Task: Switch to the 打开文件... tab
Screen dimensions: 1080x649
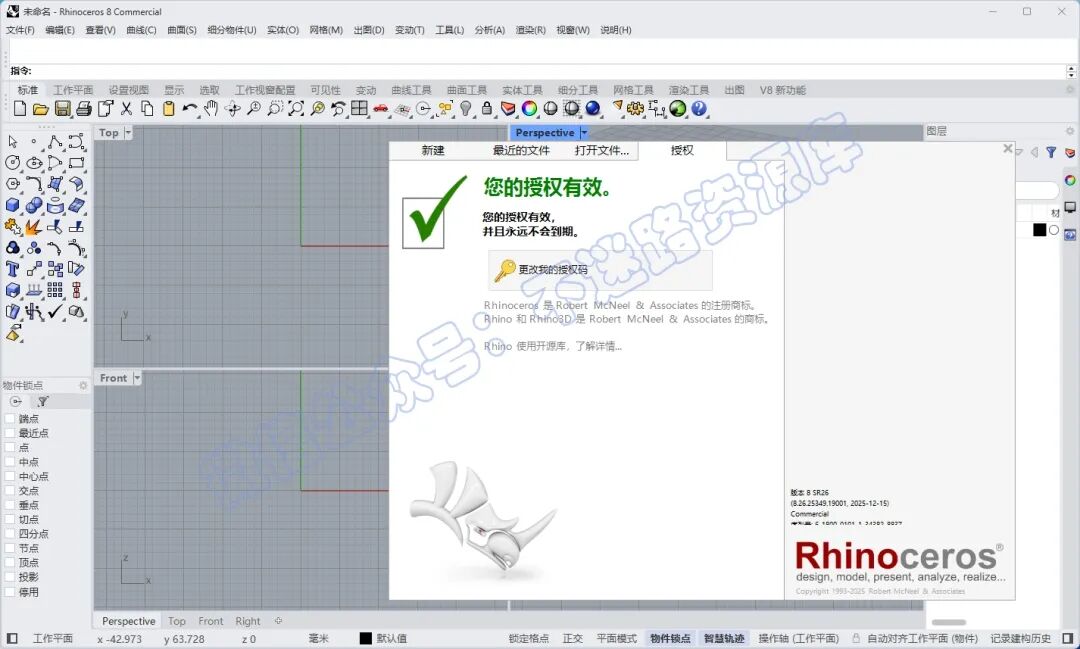Action: (602, 150)
